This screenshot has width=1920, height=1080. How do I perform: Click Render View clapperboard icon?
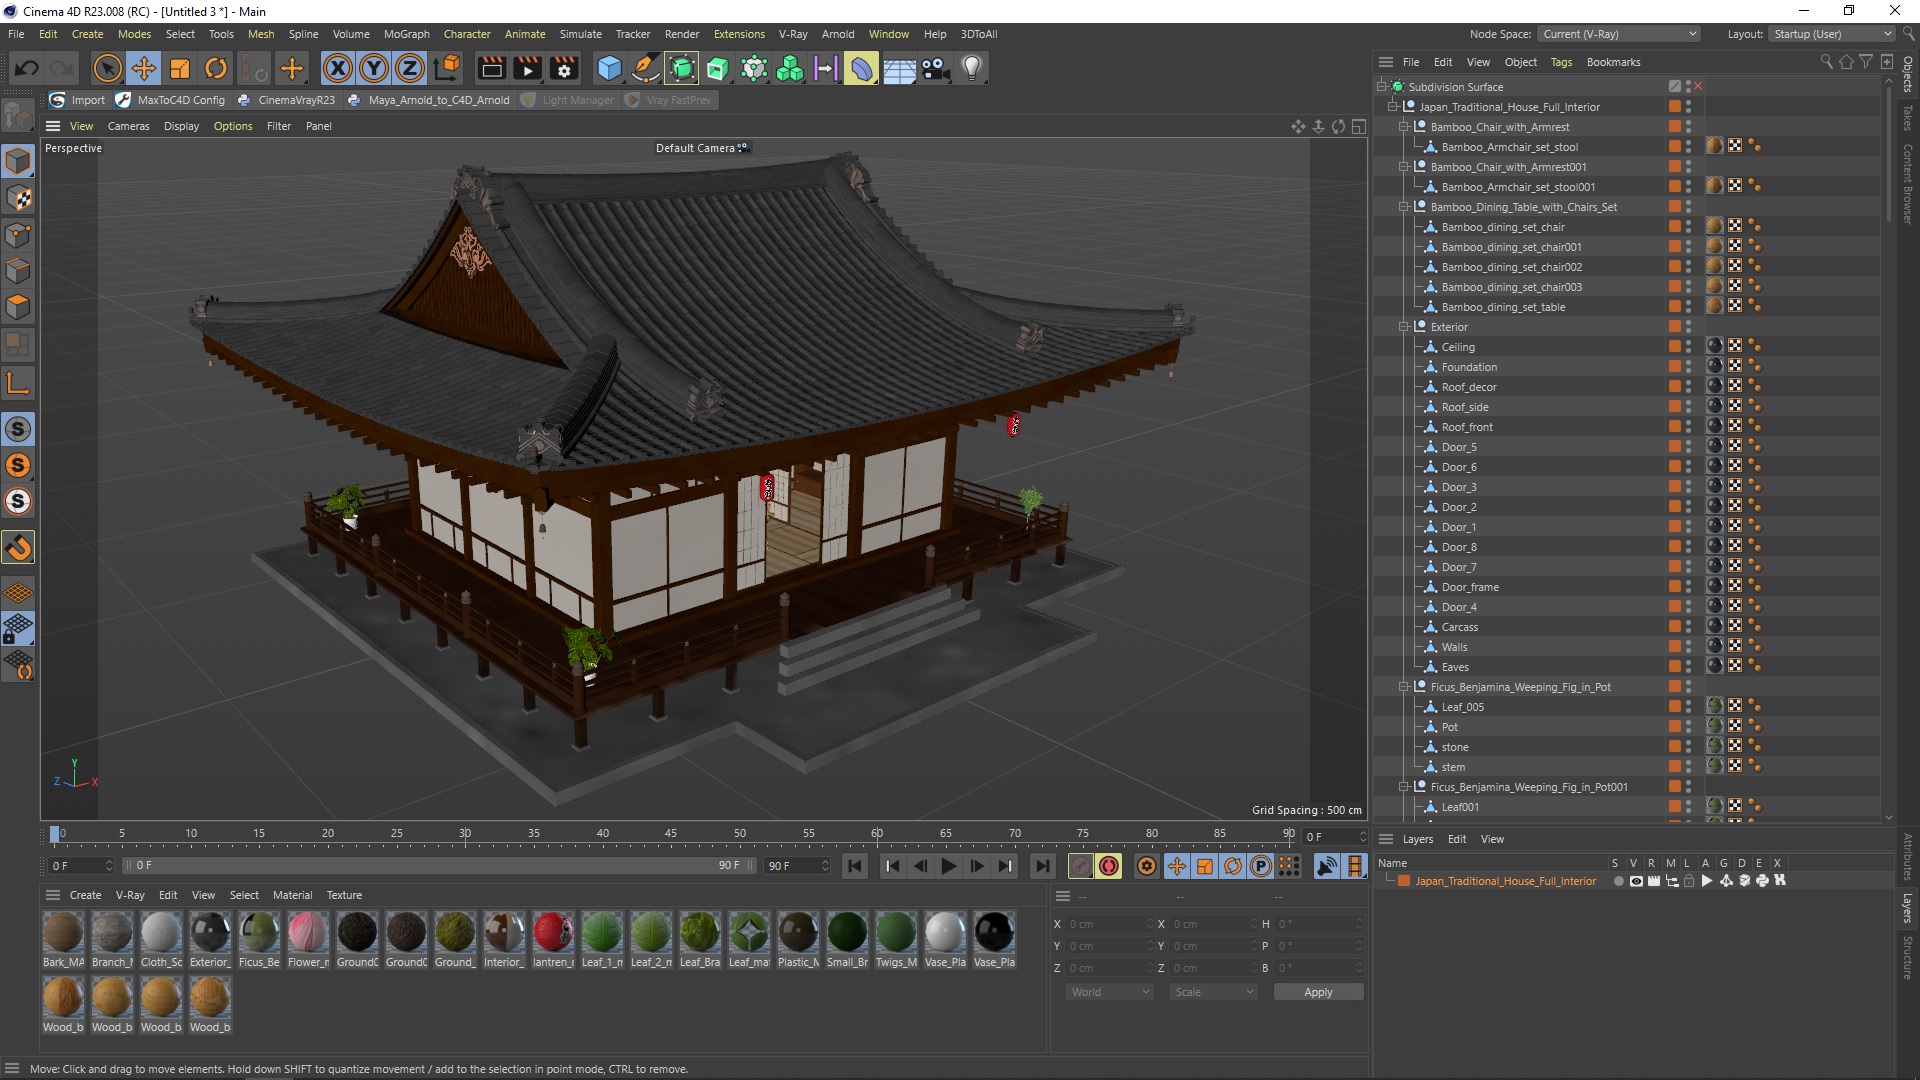pyautogui.click(x=491, y=68)
